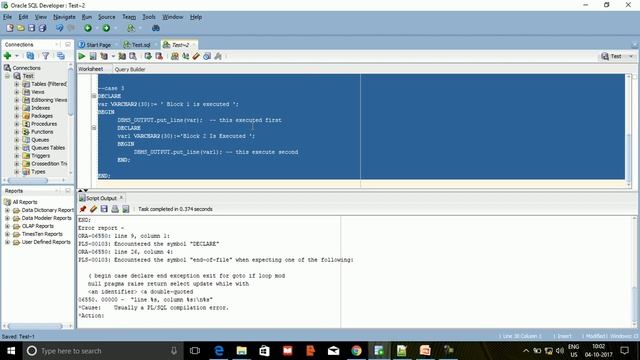Open the Tools menu
This screenshot has height=360, width=640.
click(149, 17)
